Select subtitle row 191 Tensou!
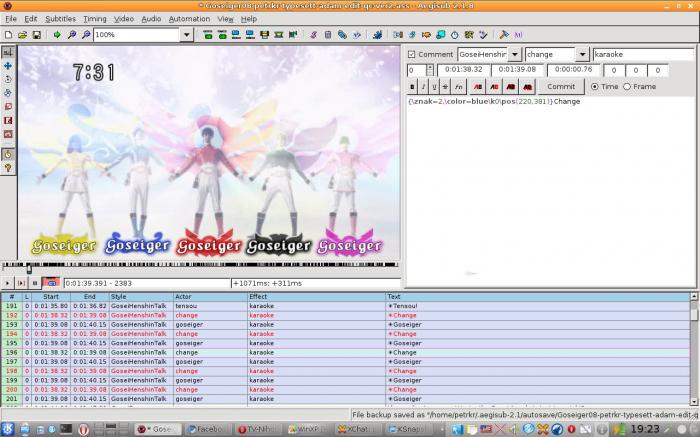The width and height of the screenshot is (700, 437). click(346, 306)
